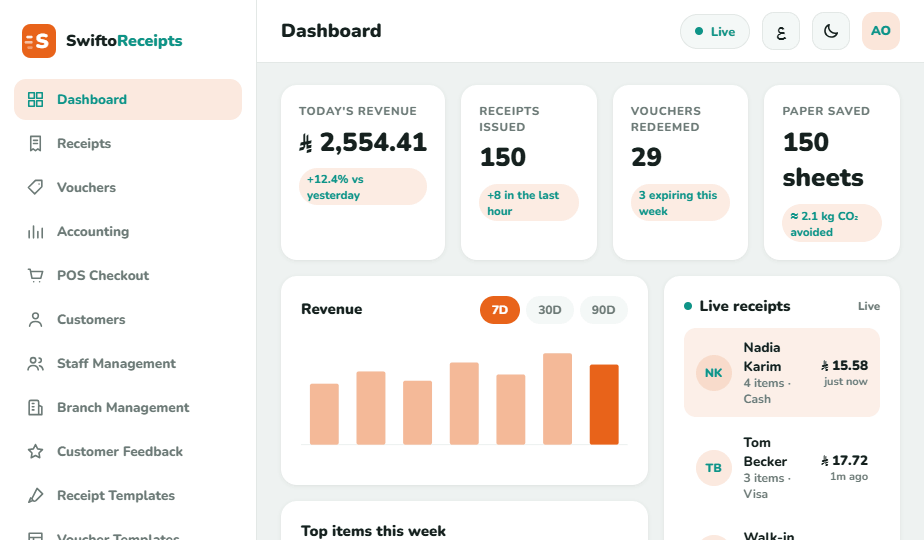Open POS Checkout
The width and height of the screenshot is (924, 540).
[128, 275]
